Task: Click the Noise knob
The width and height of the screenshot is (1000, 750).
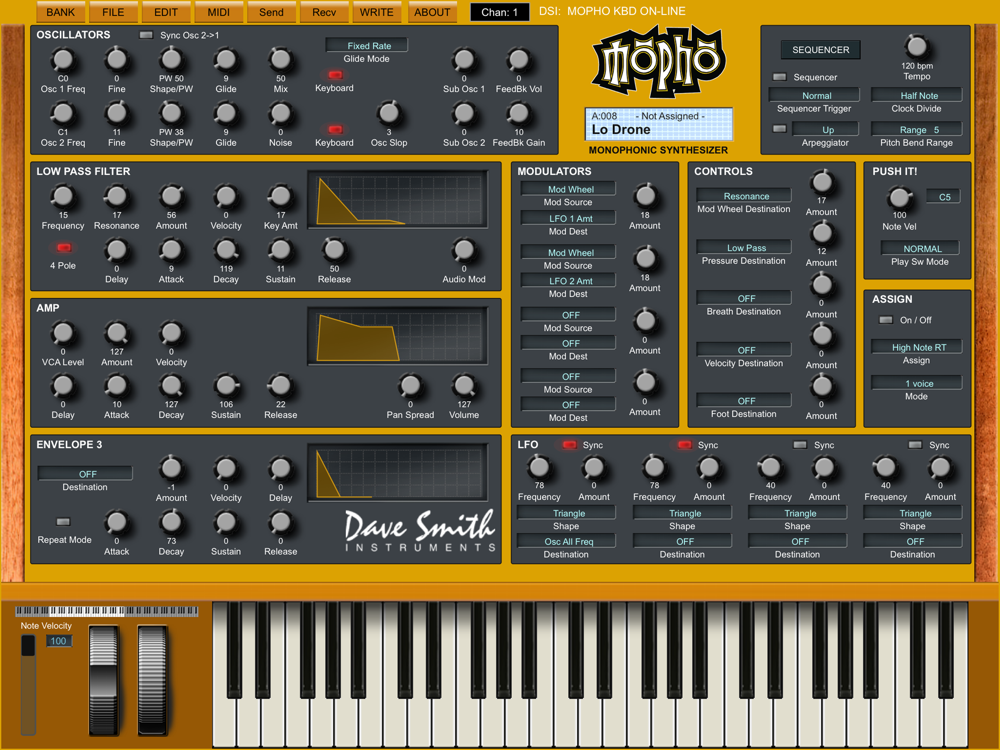Action: (x=281, y=114)
